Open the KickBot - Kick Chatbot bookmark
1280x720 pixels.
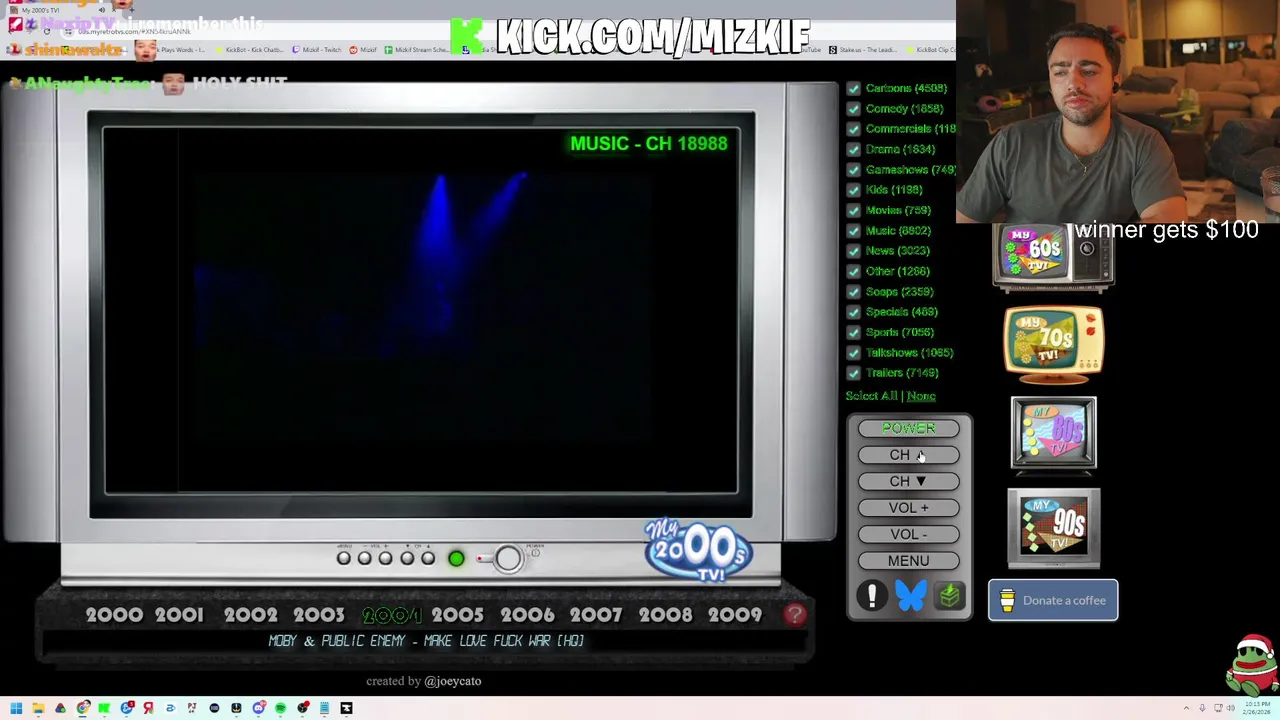[249, 49]
